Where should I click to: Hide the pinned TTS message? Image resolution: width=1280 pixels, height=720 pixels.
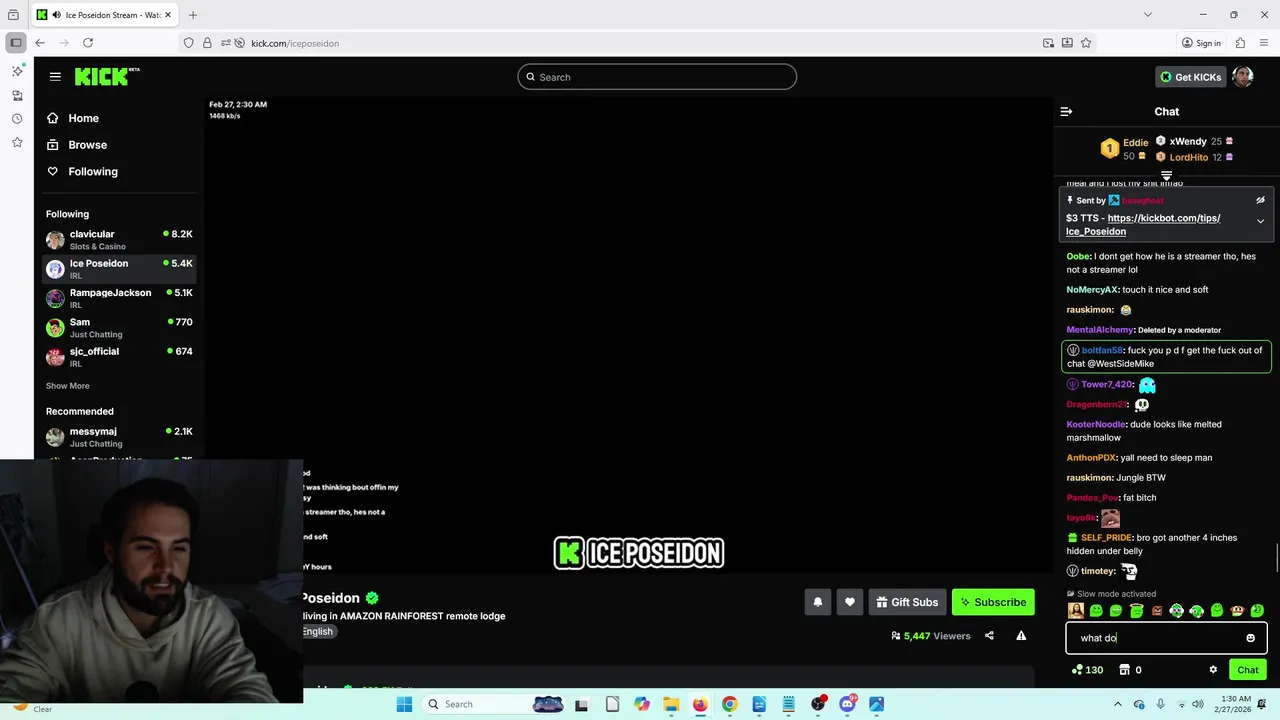point(1260,200)
